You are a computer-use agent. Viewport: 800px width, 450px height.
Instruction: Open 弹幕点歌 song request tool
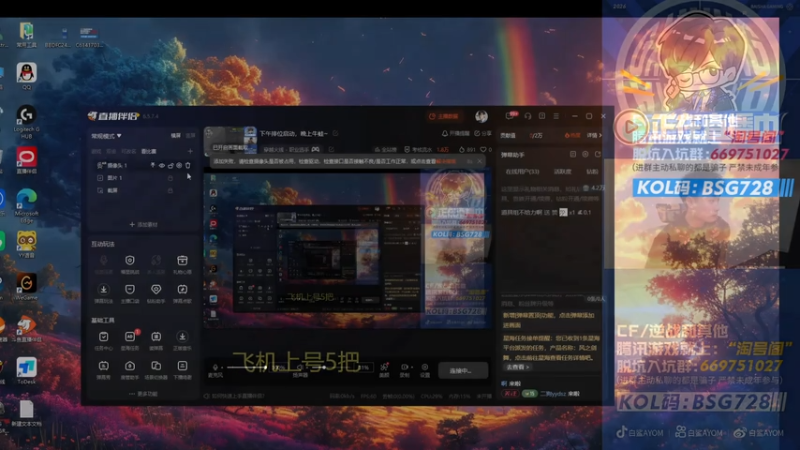(x=182, y=293)
